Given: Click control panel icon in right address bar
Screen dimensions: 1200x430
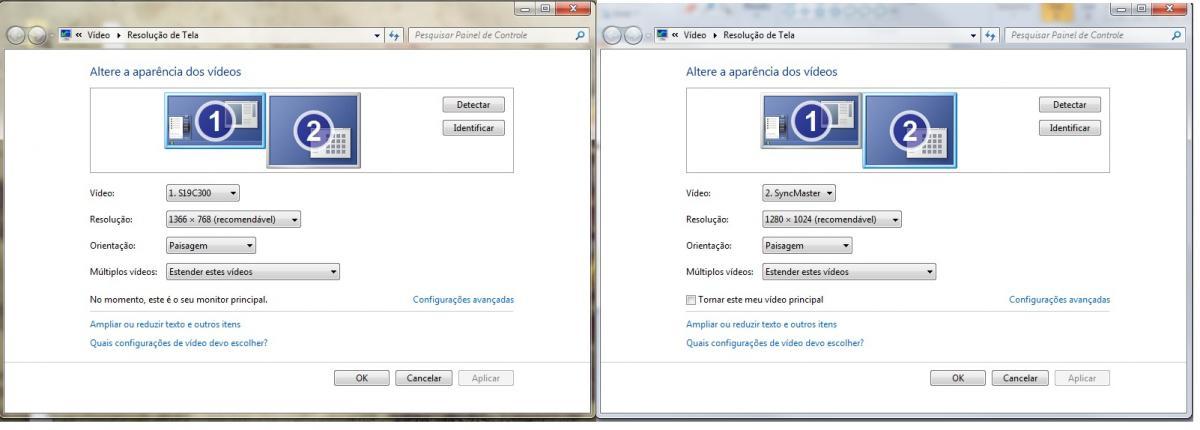Looking at the screenshot, I should (x=662, y=35).
